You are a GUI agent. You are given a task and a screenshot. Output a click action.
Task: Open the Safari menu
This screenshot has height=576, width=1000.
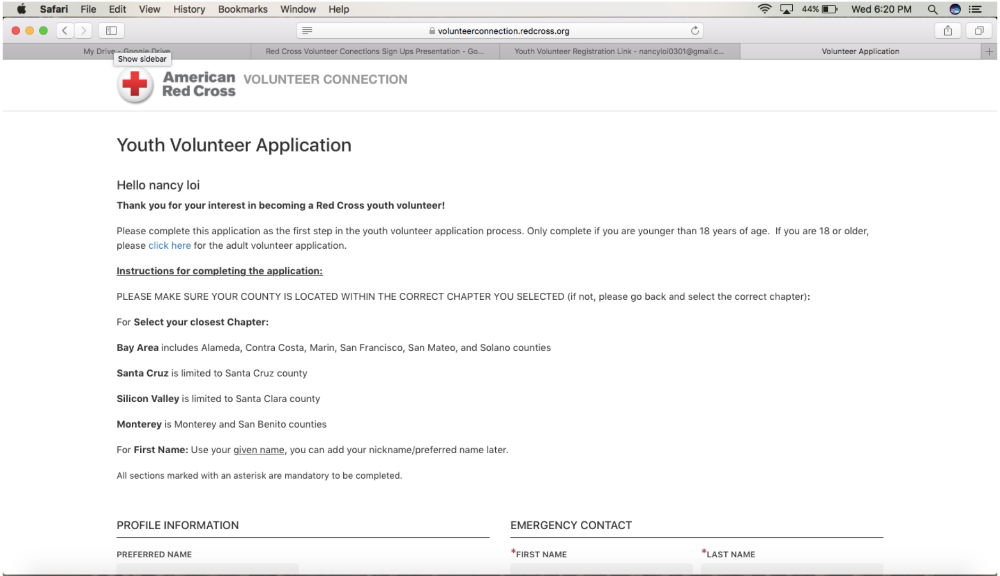point(55,9)
